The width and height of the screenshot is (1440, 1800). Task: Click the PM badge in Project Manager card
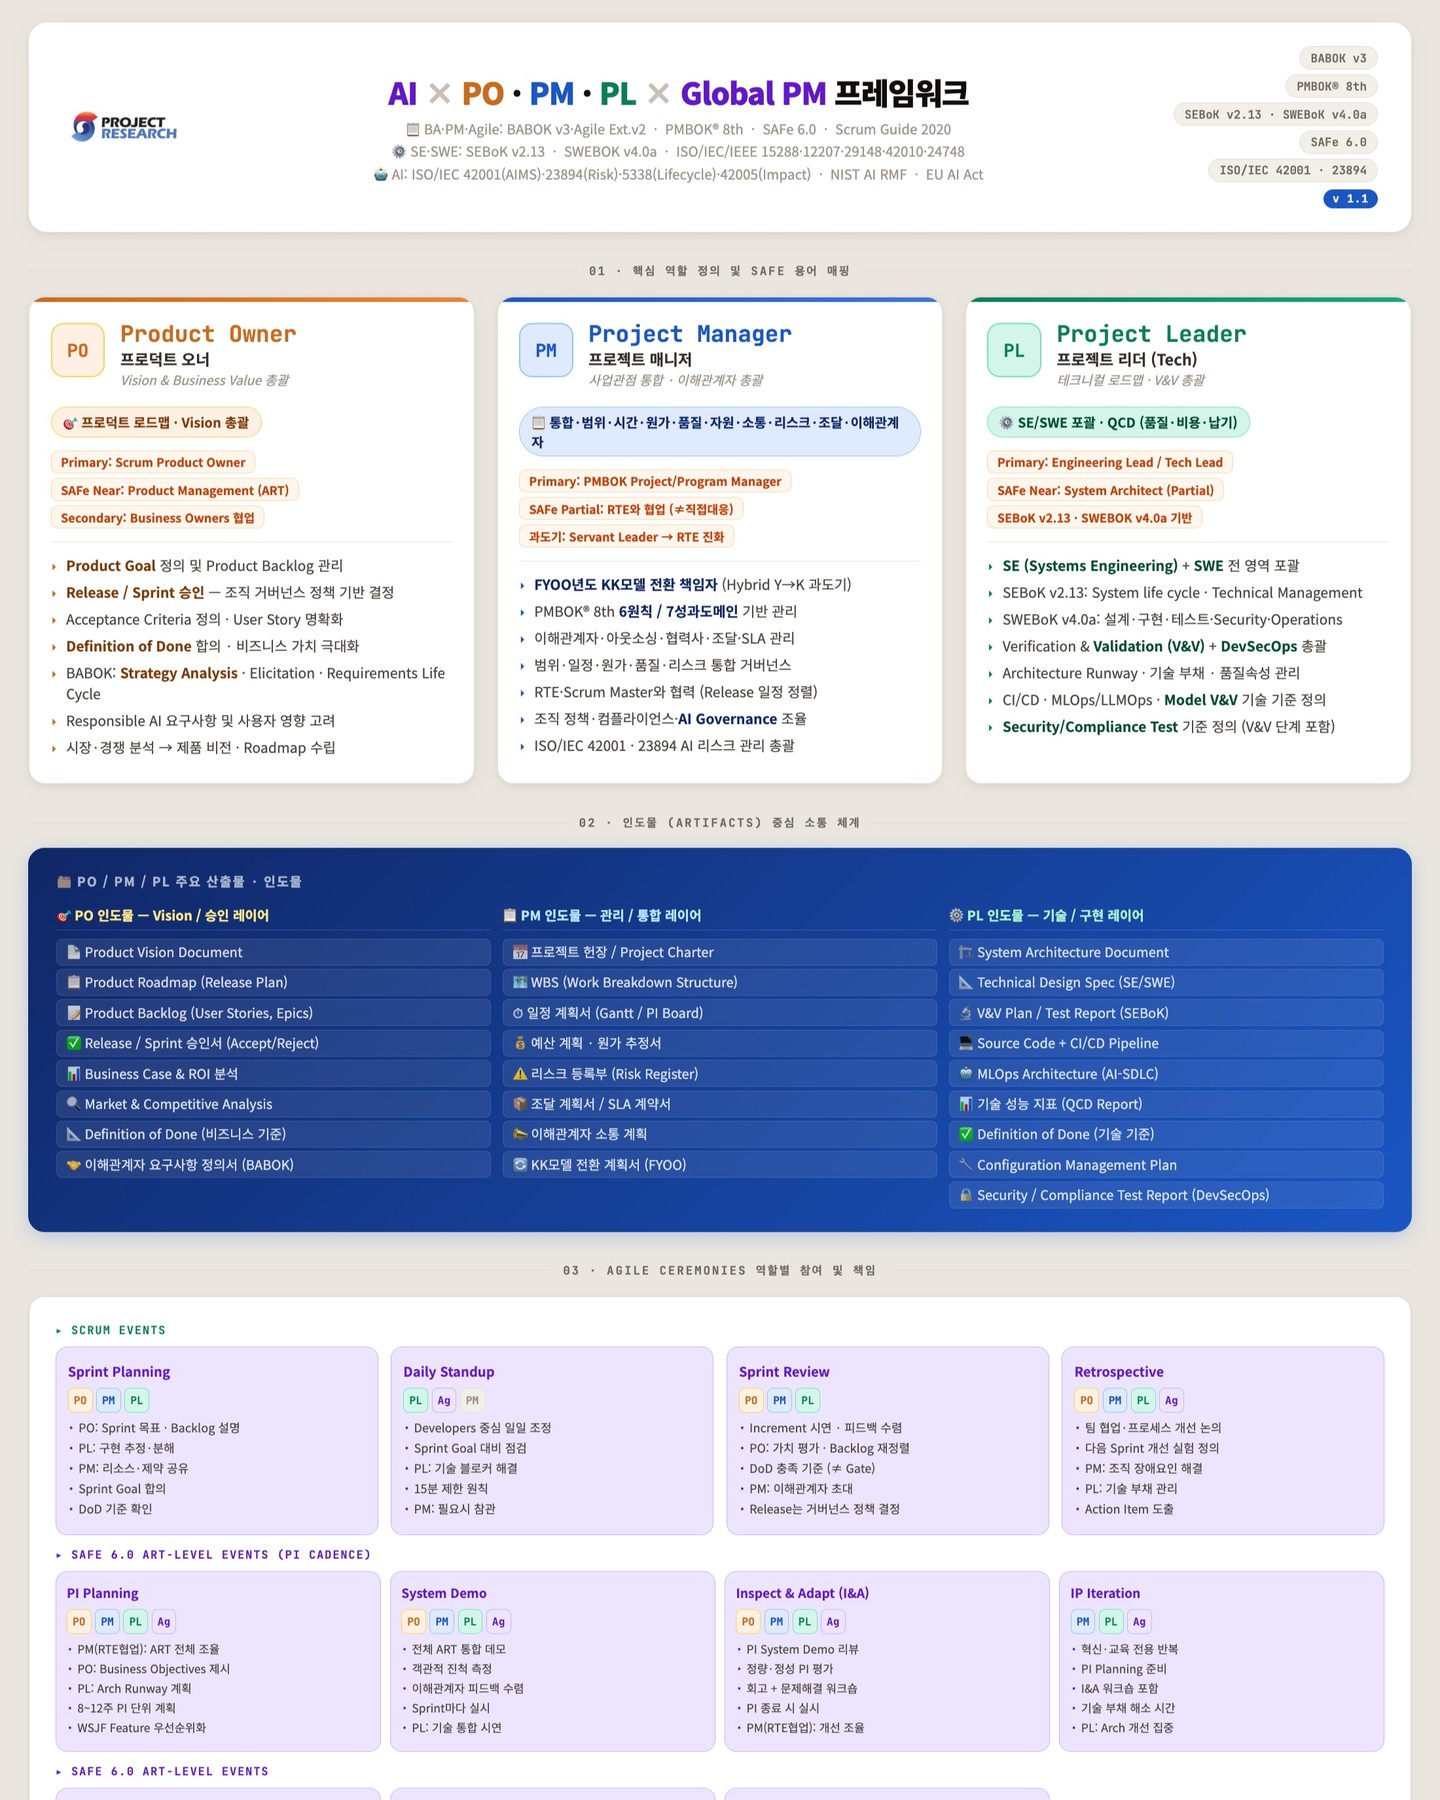pos(546,350)
